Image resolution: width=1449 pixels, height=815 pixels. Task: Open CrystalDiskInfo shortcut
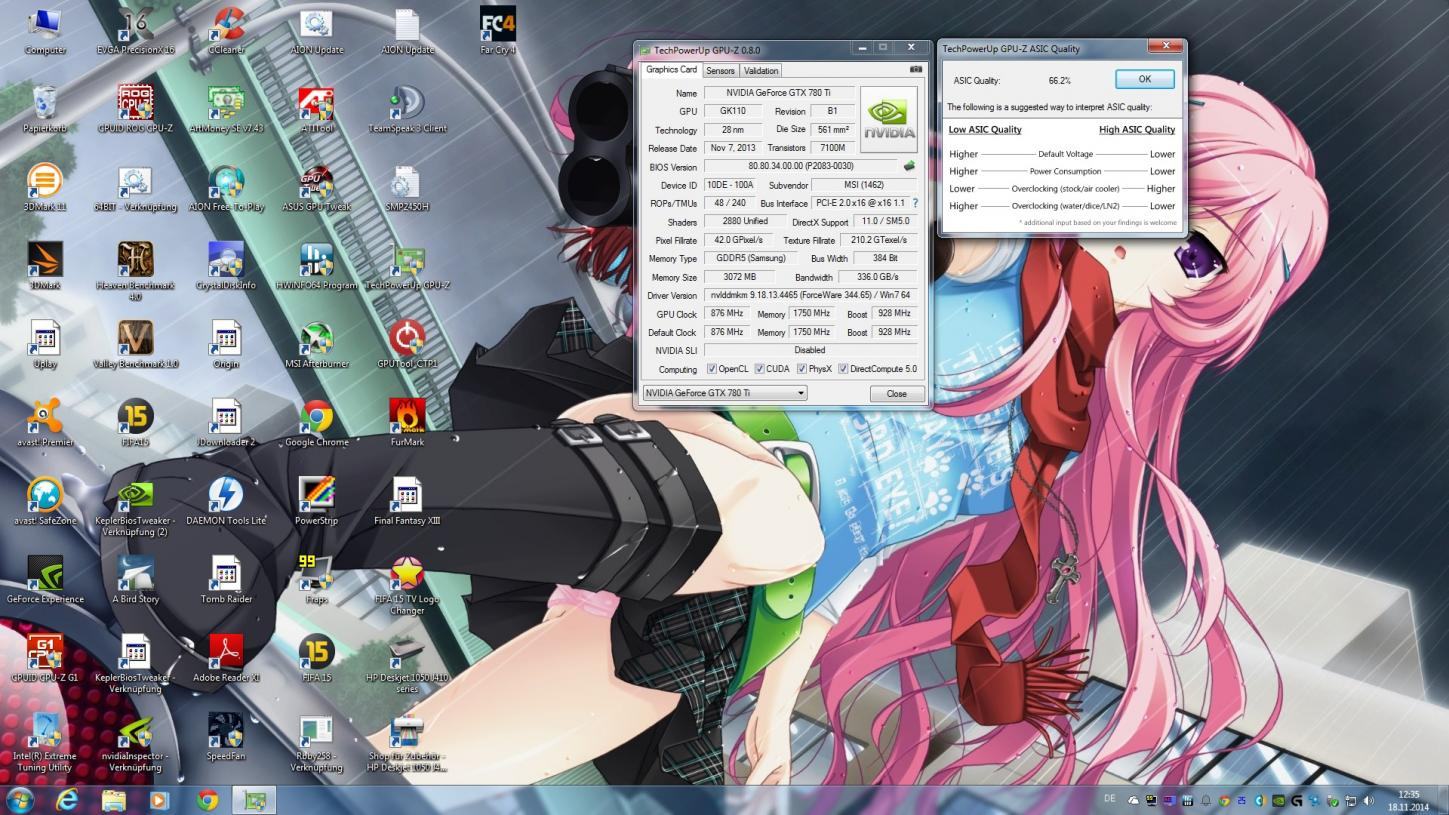(226, 266)
